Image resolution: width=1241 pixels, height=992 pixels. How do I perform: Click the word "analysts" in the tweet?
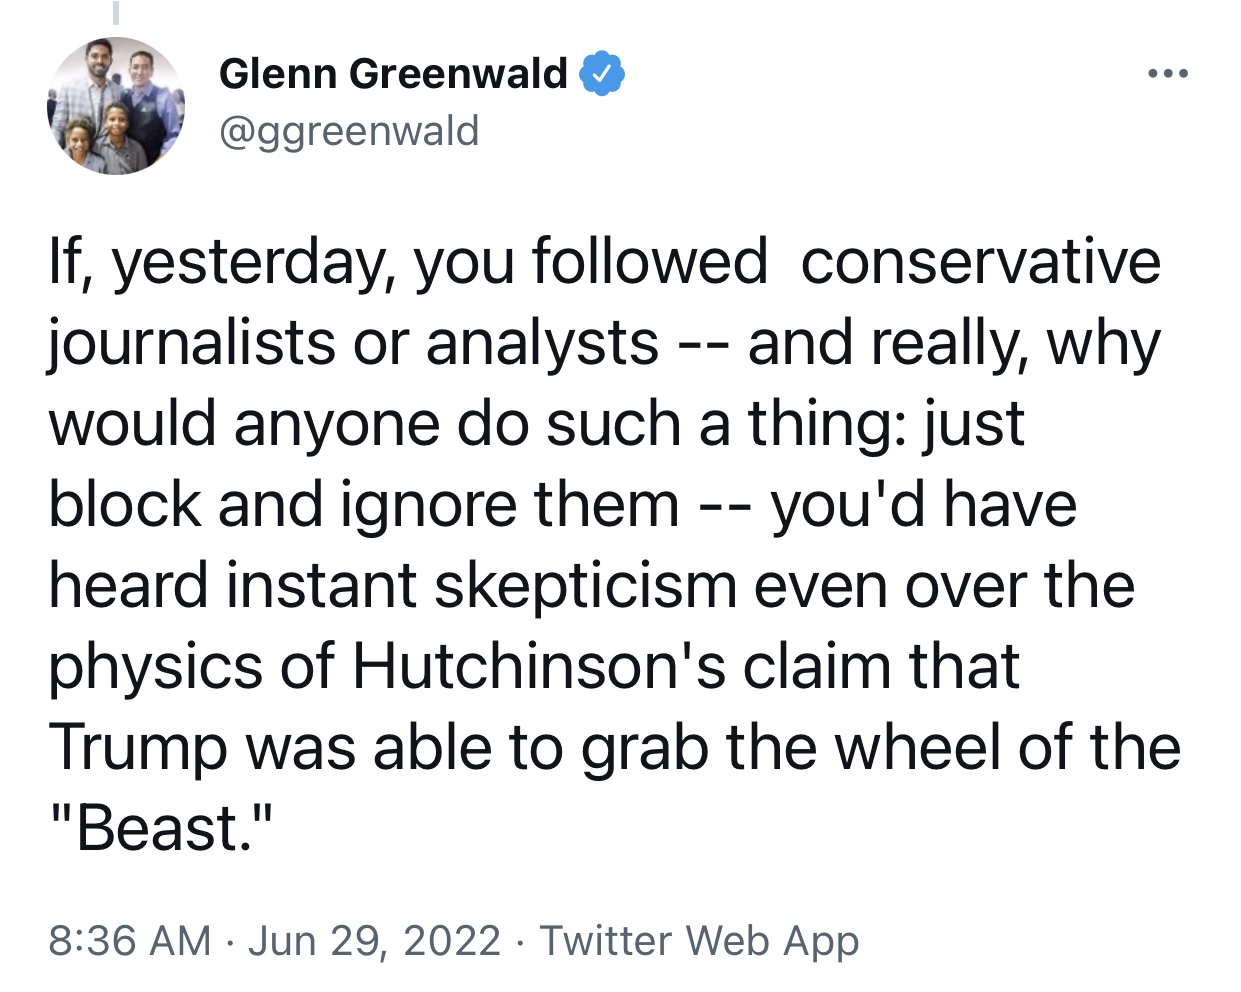[543, 344]
